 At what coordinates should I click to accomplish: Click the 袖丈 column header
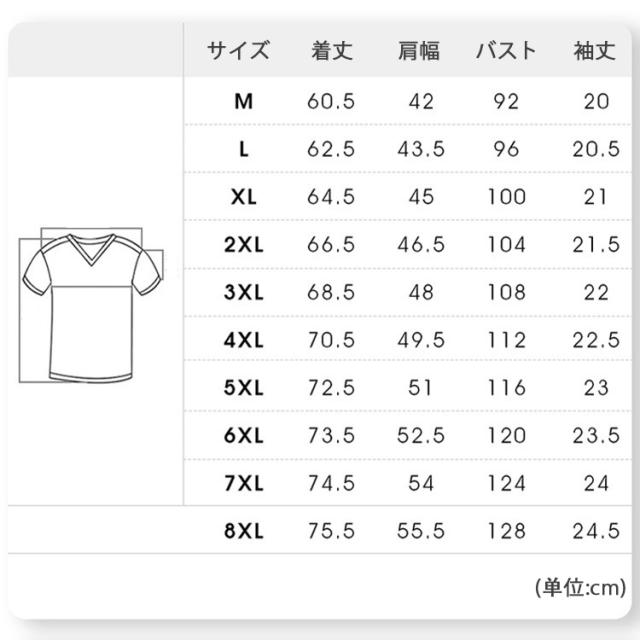click(596, 51)
